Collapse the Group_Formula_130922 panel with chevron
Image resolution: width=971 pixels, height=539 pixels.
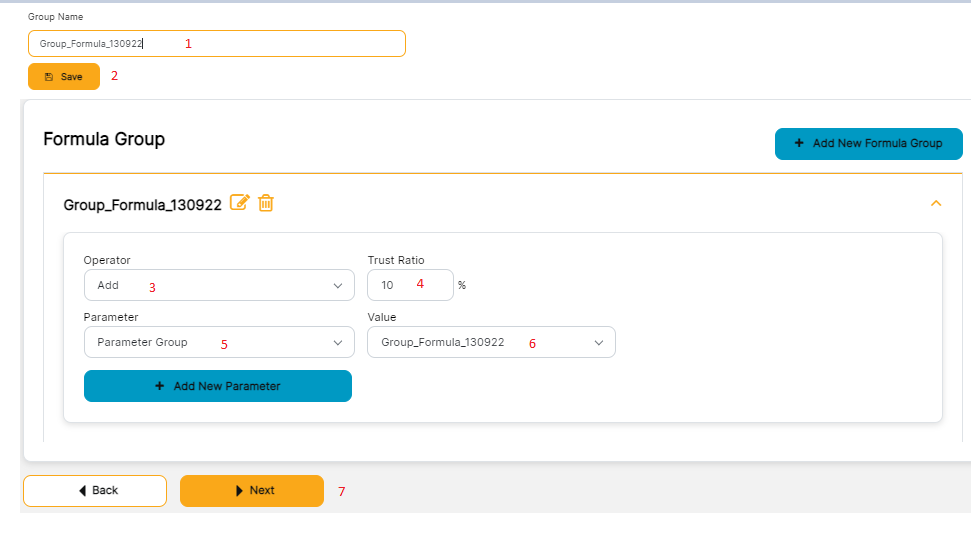(936, 203)
